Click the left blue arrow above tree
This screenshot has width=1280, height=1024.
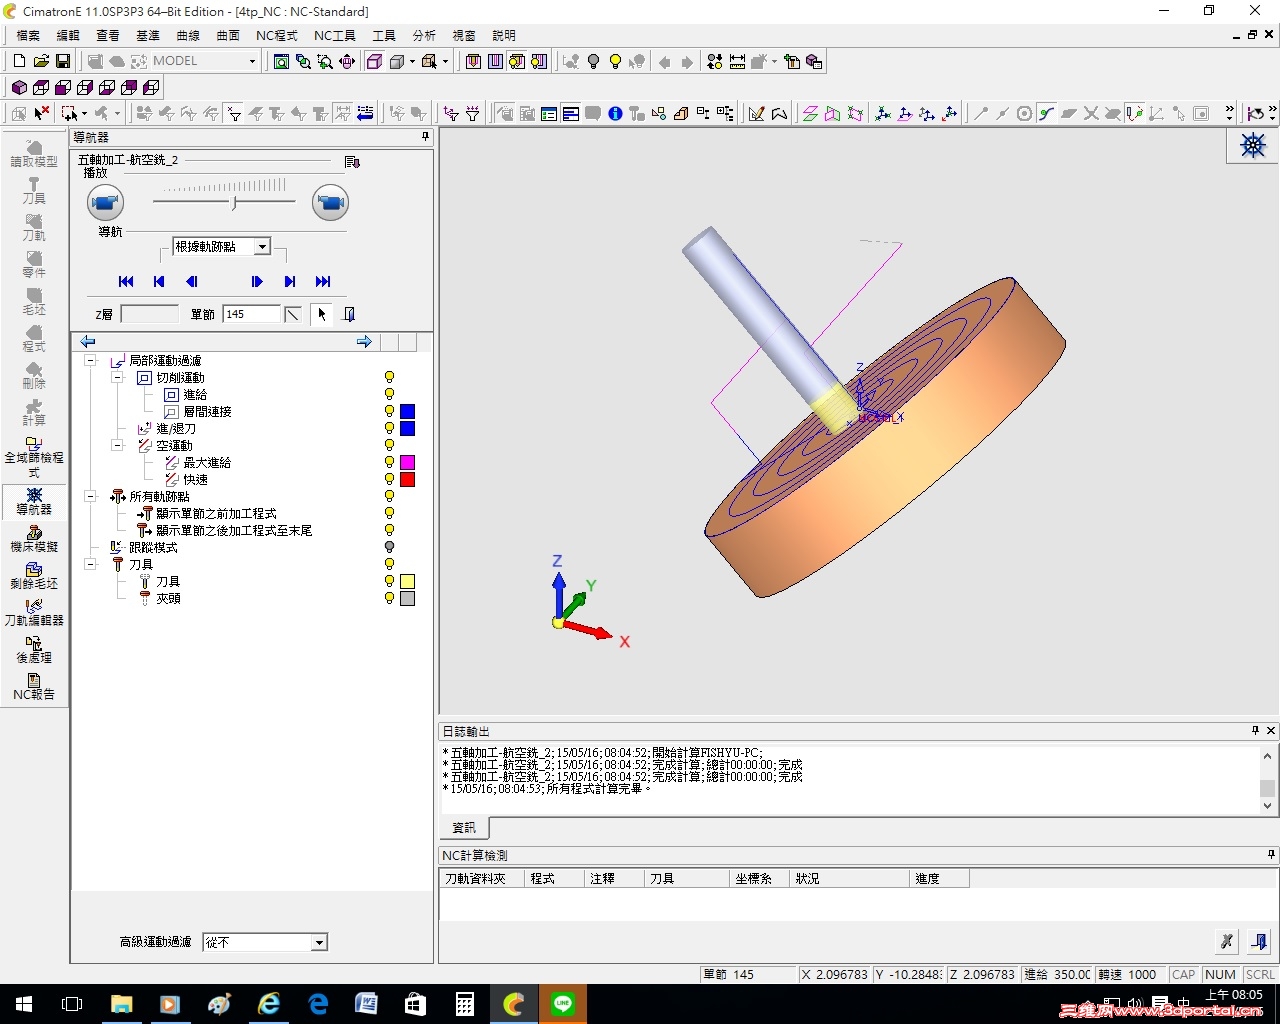pyautogui.click(x=88, y=342)
